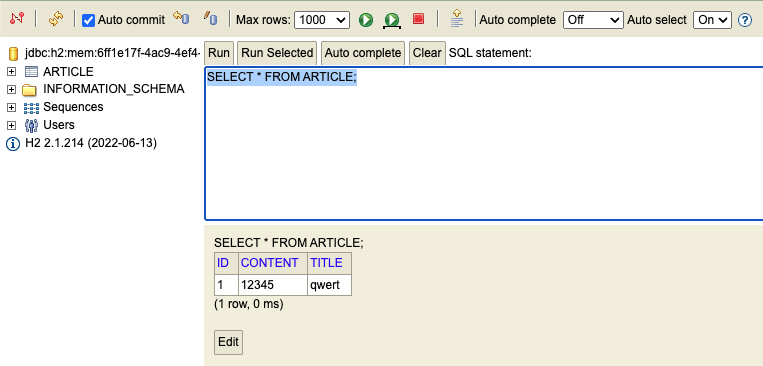Click the highlighted SELECT statement text
763x366 pixels.
pos(282,77)
